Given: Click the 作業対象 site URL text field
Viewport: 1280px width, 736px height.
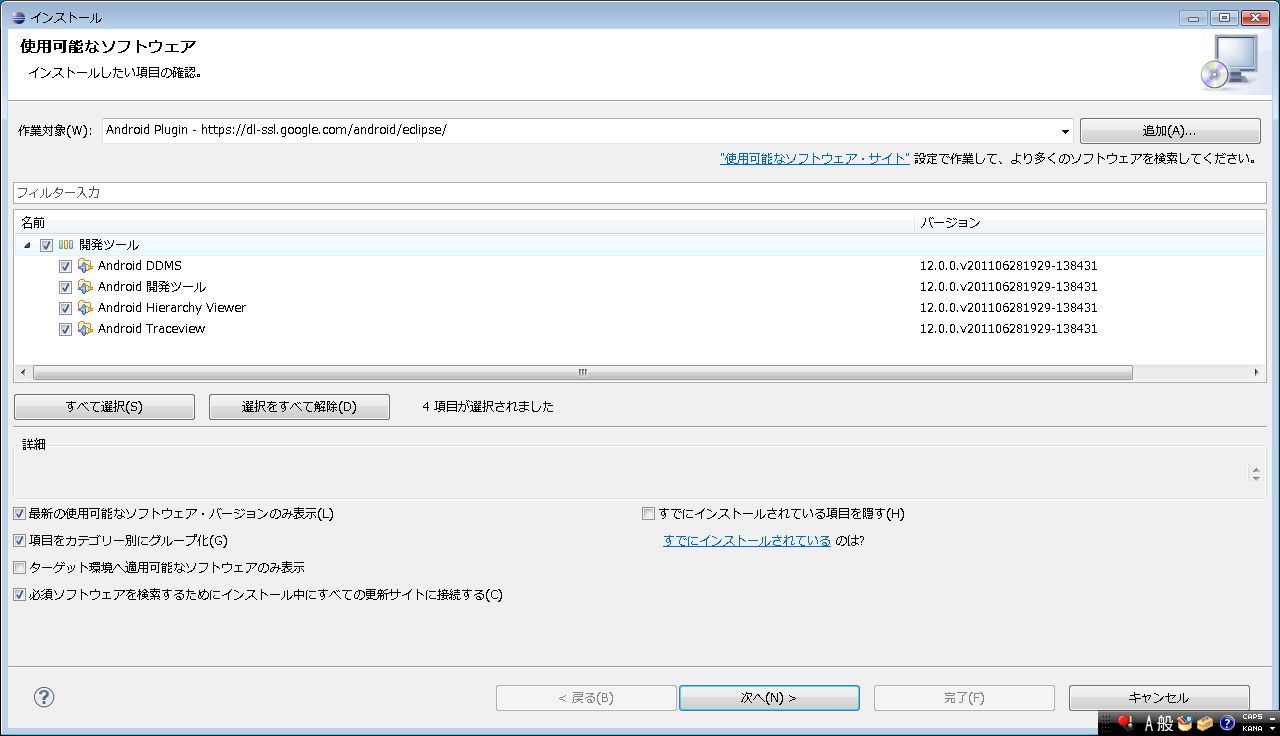Looking at the screenshot, I should (580, 131).
